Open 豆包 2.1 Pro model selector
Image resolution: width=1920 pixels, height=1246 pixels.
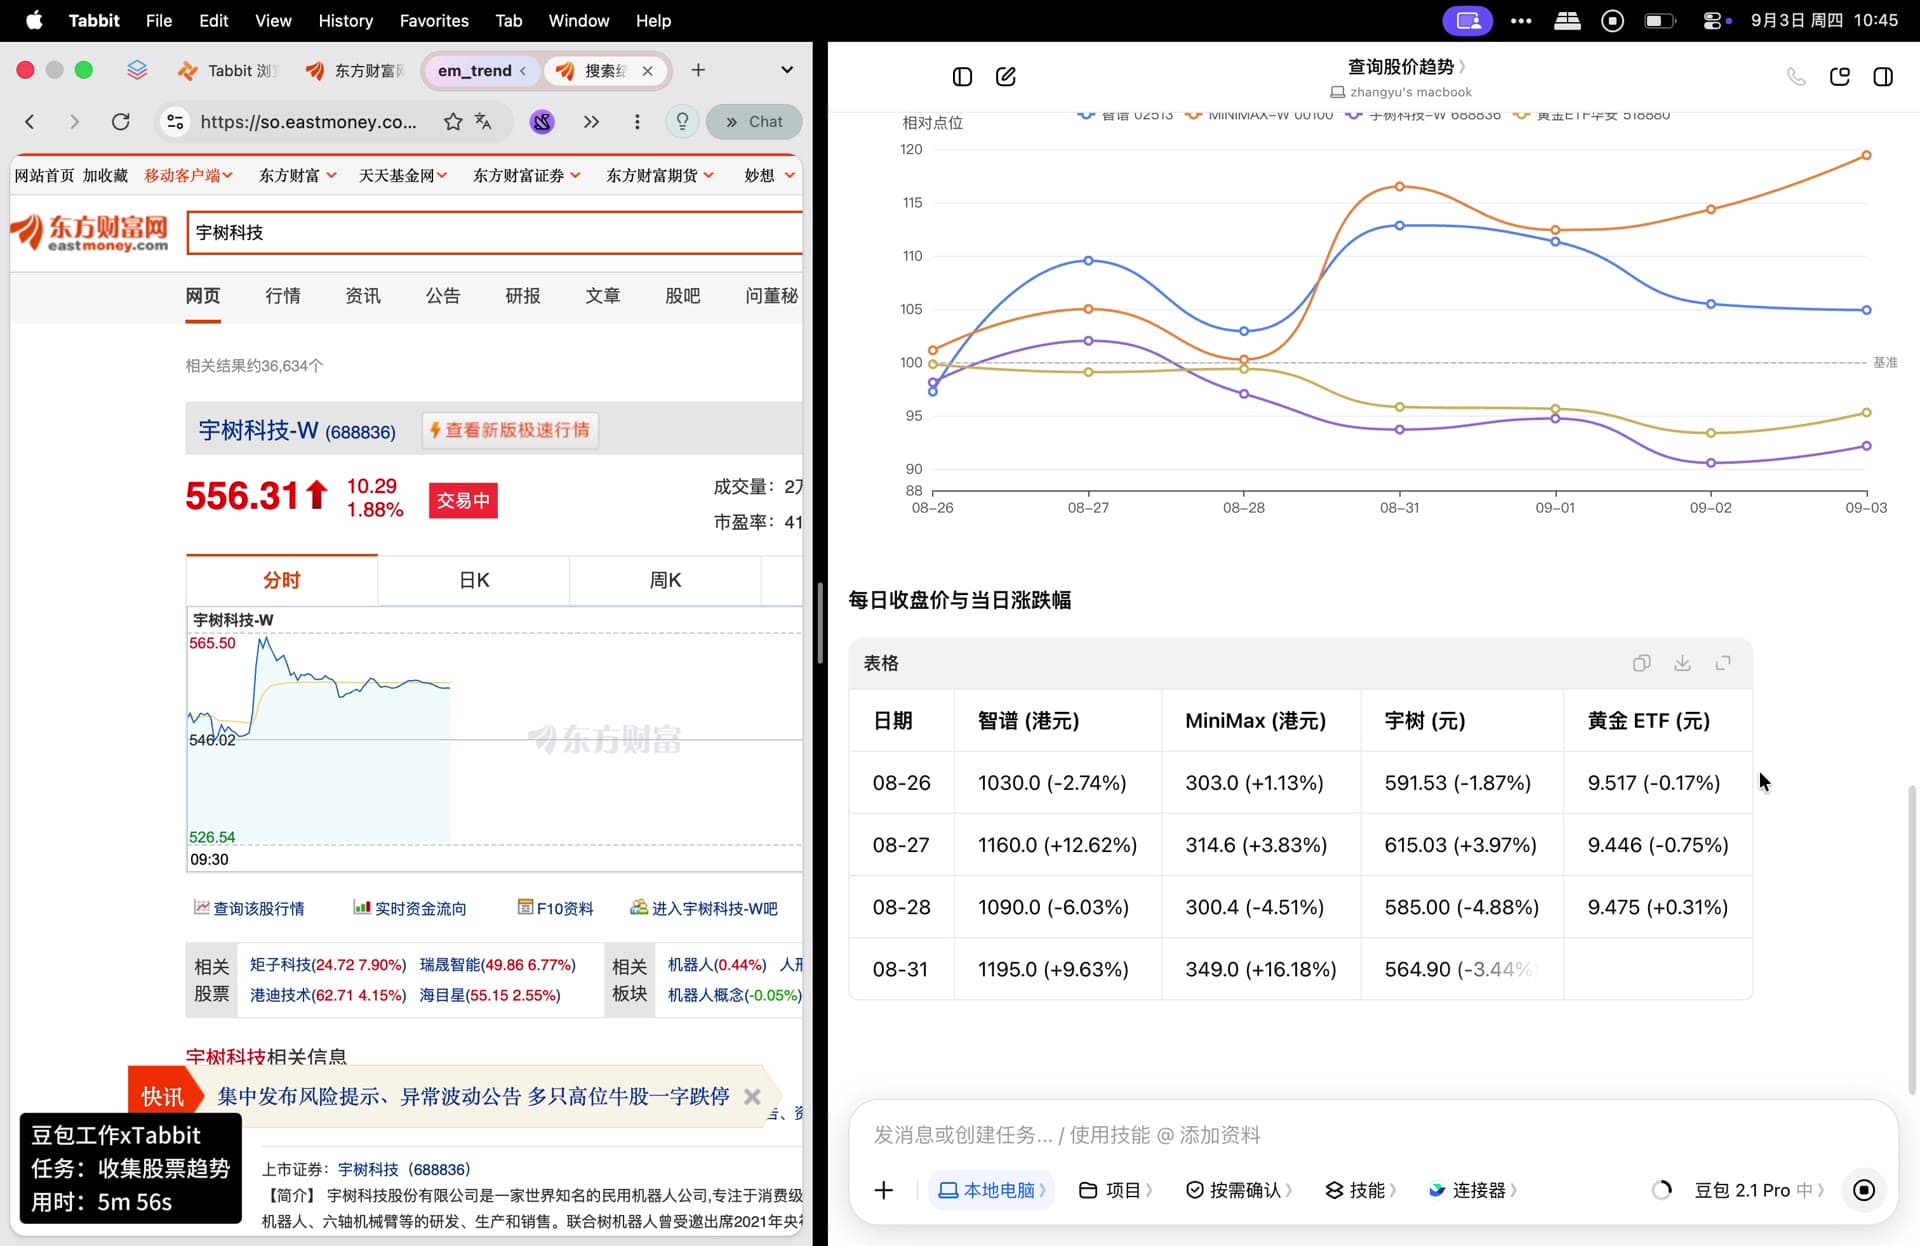(x=1759, y=1190)
